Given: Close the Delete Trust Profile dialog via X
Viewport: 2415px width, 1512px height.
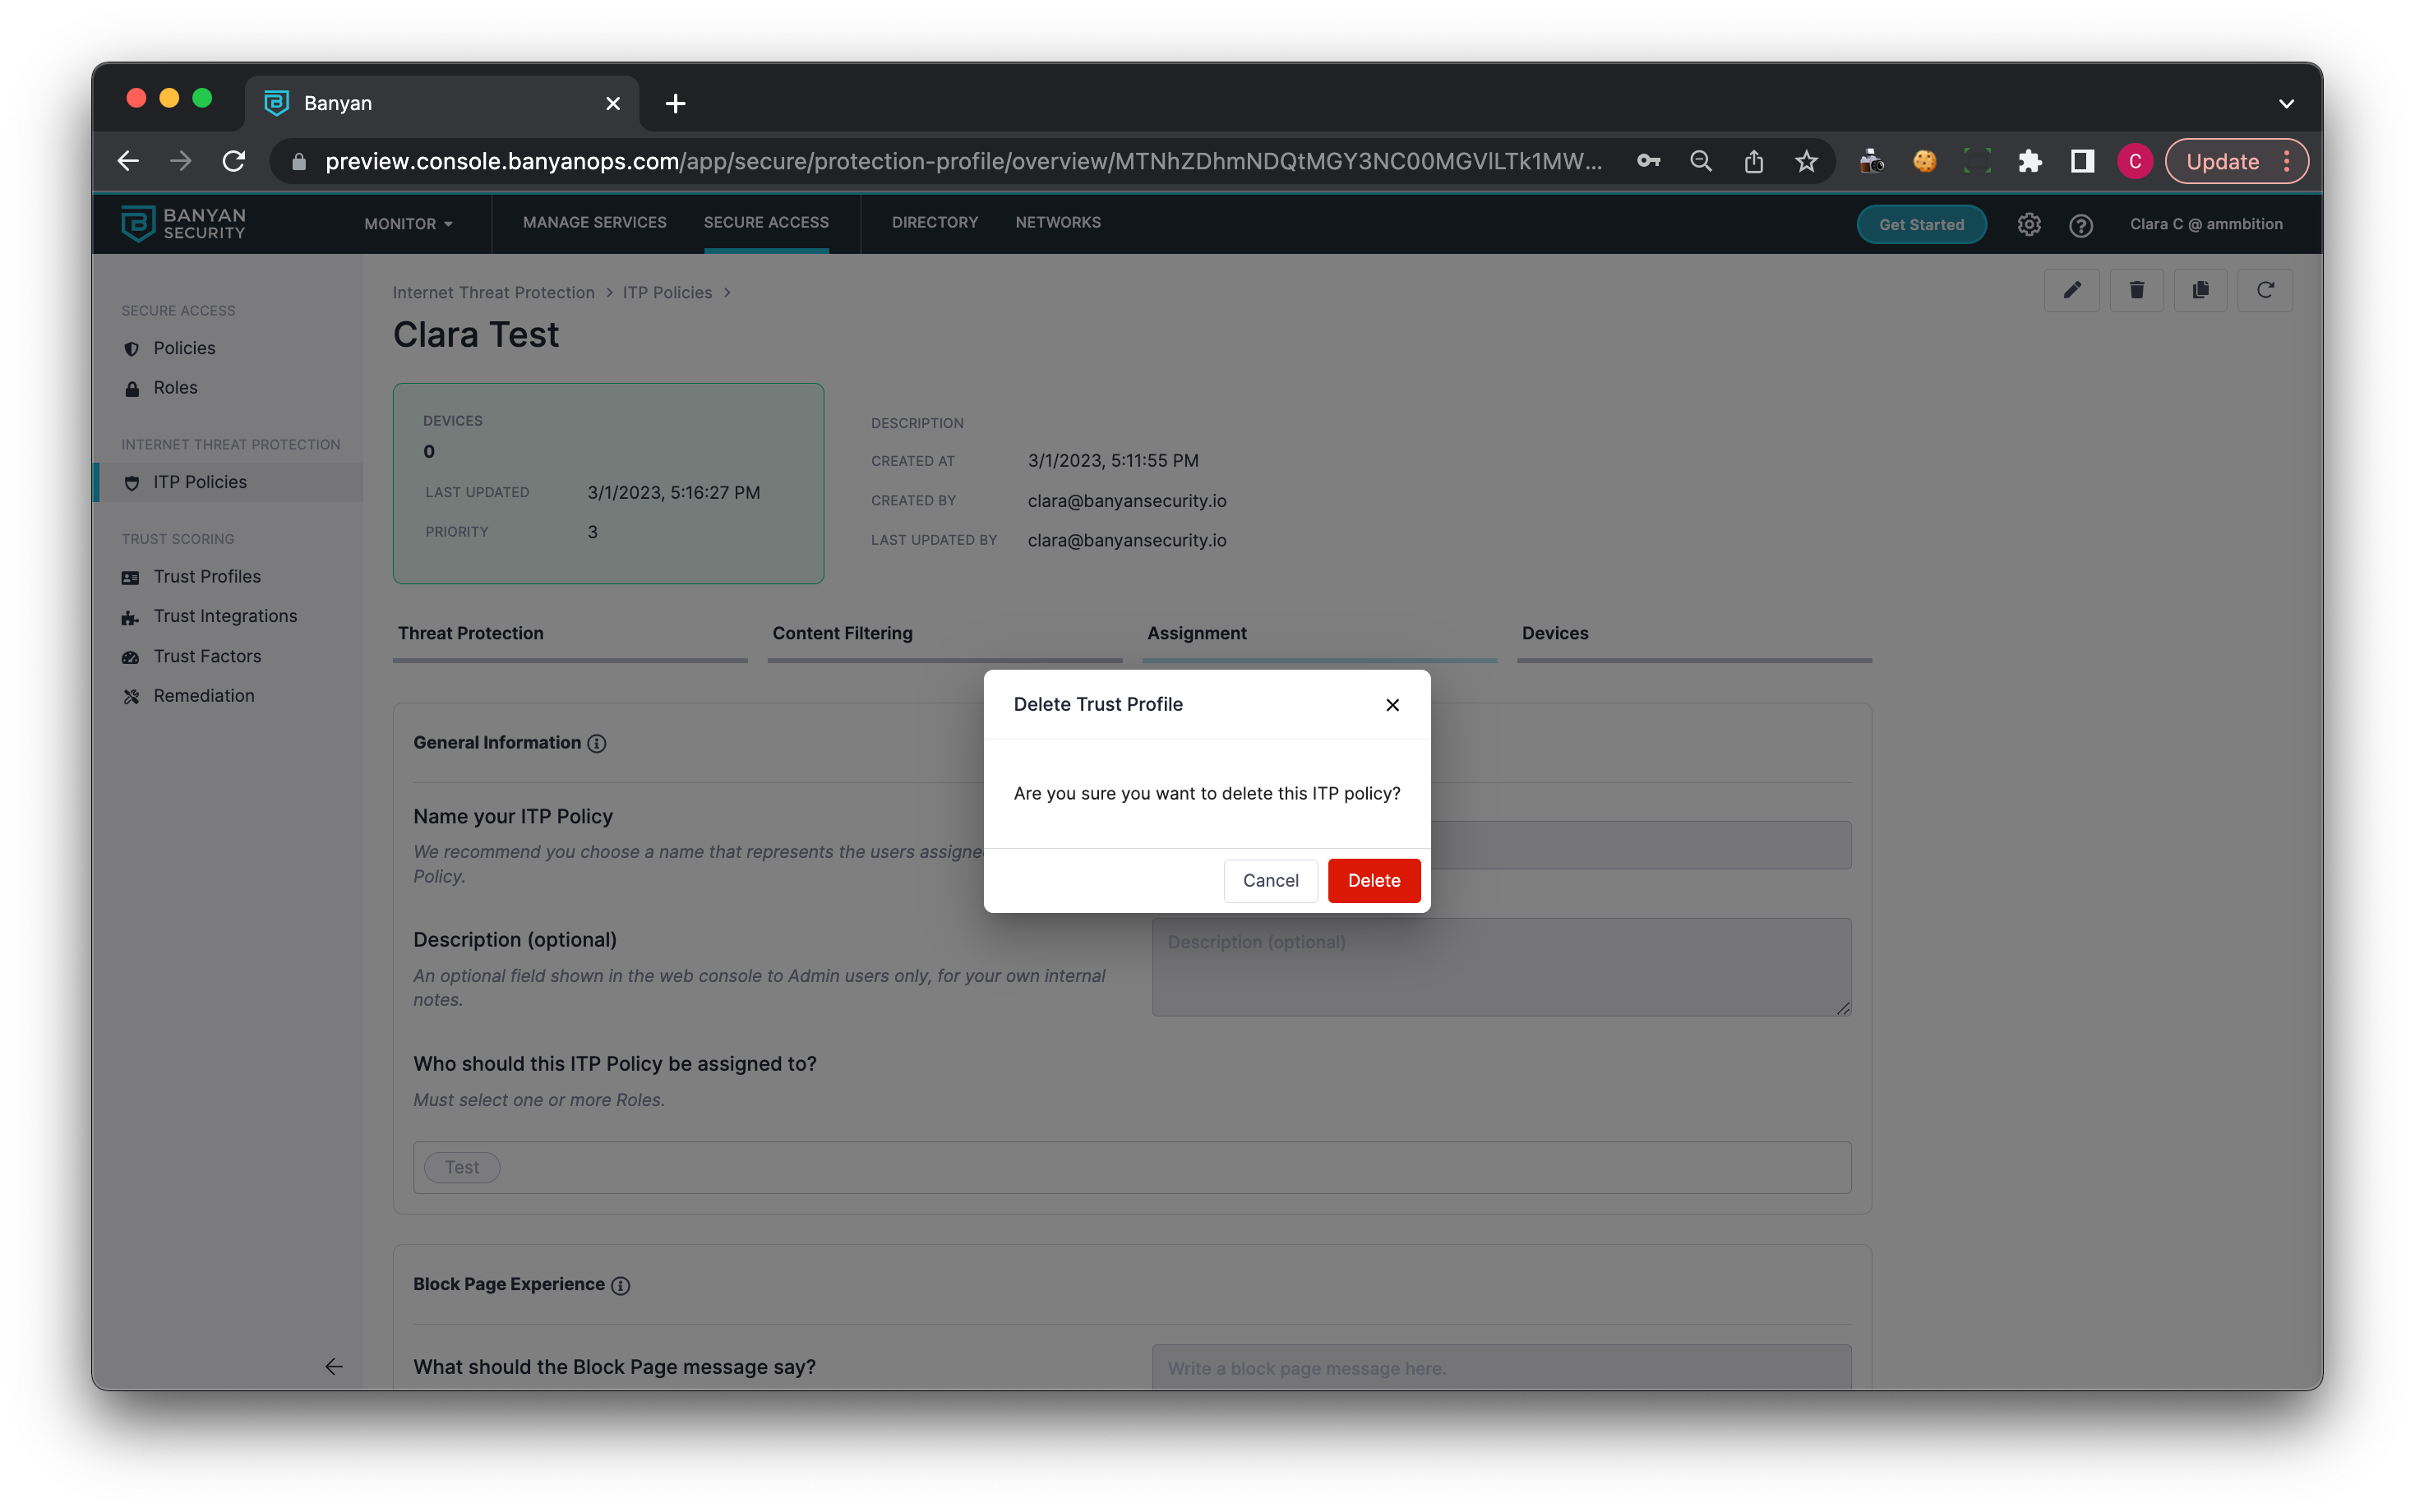Looking at the screenshot, I should [1392, 705].
